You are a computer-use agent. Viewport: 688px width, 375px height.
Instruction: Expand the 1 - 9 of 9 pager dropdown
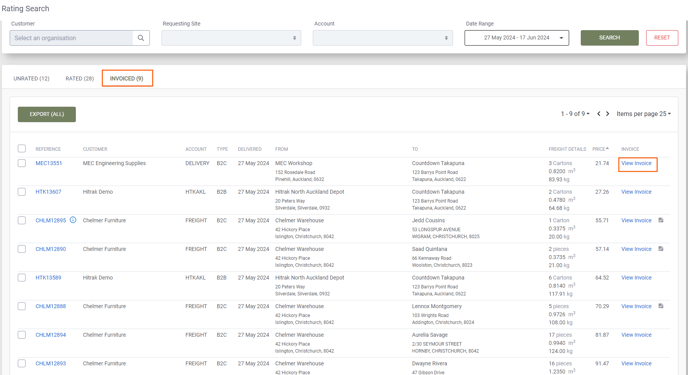coord(575,114)
